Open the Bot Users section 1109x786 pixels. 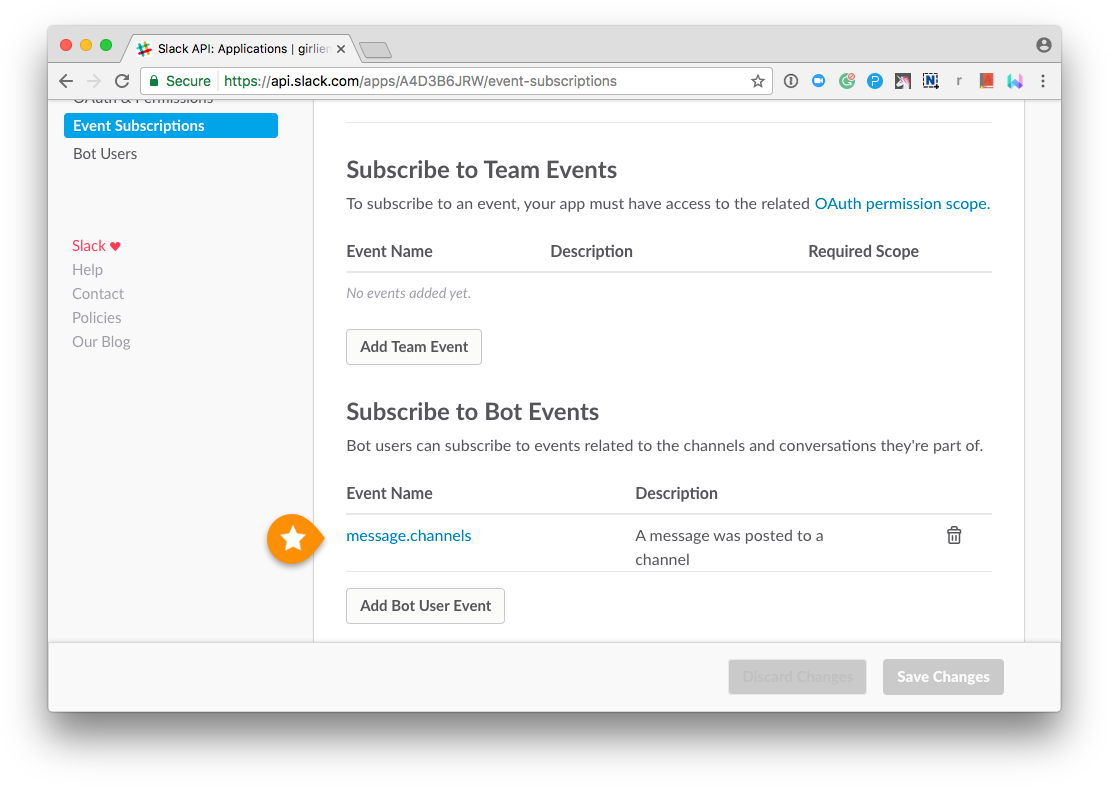pos(104,153)
